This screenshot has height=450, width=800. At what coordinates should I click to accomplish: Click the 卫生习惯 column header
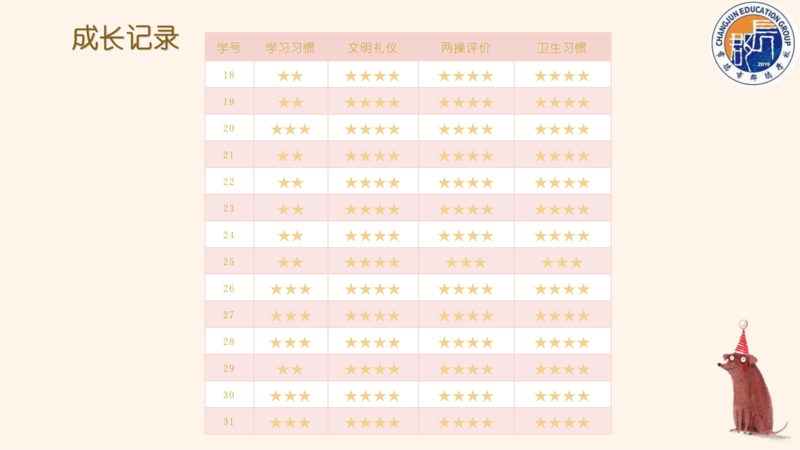[x=562, y=48]
